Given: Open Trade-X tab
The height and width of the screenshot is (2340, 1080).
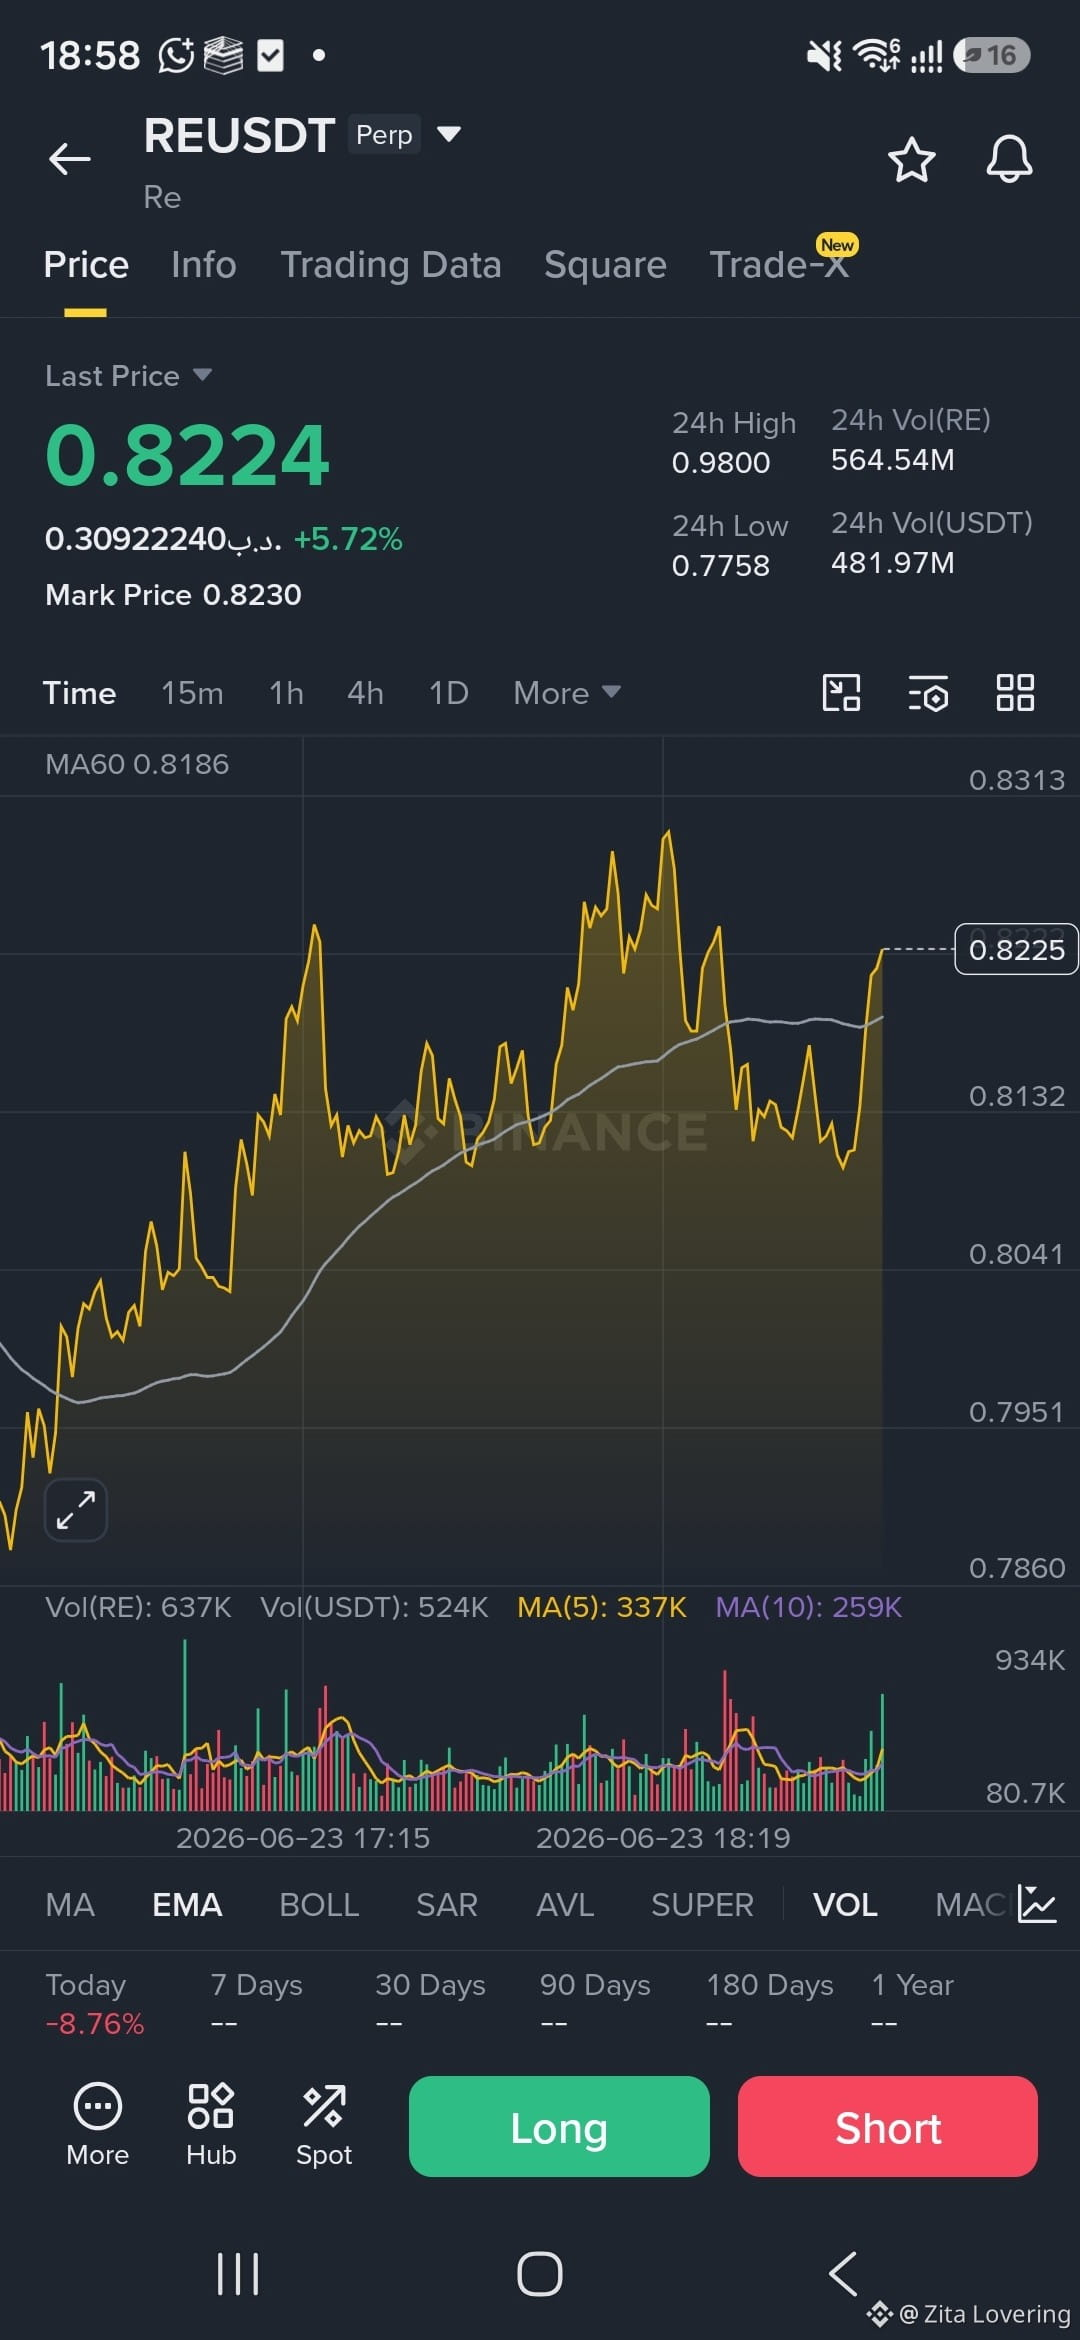Looking at the screenshot, I should (x=780, y=265).
